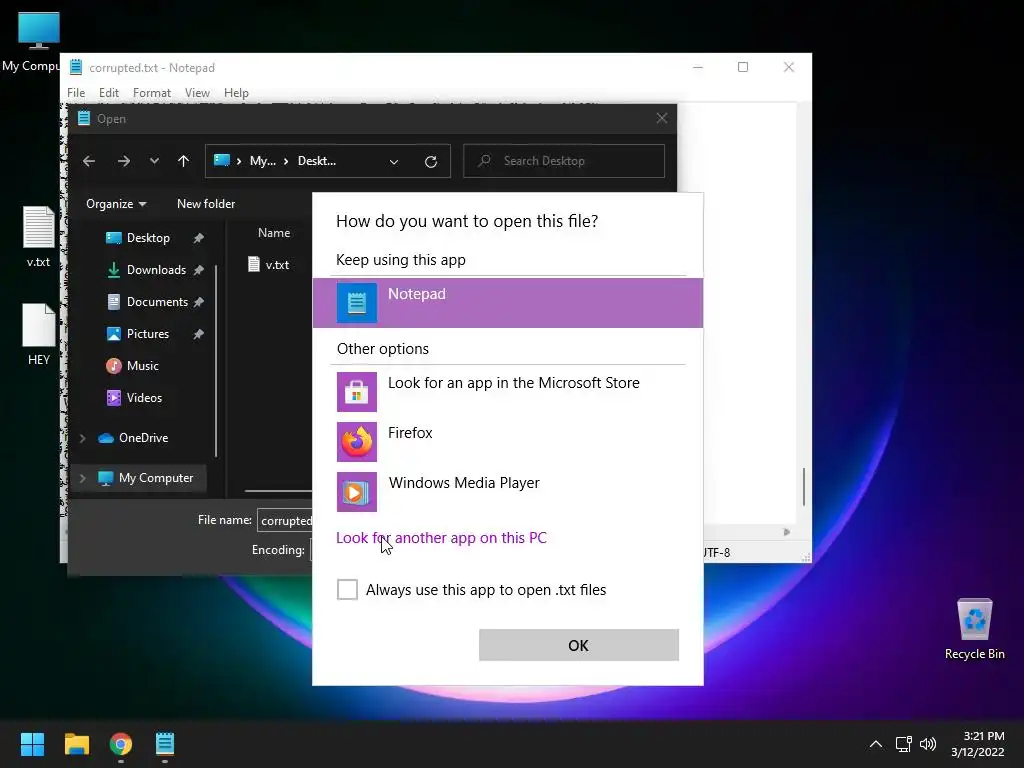Click Notepad vertical scrollbar thumb
The height and width of the screenshot is (768, 1024).
(x=804, y=487)
